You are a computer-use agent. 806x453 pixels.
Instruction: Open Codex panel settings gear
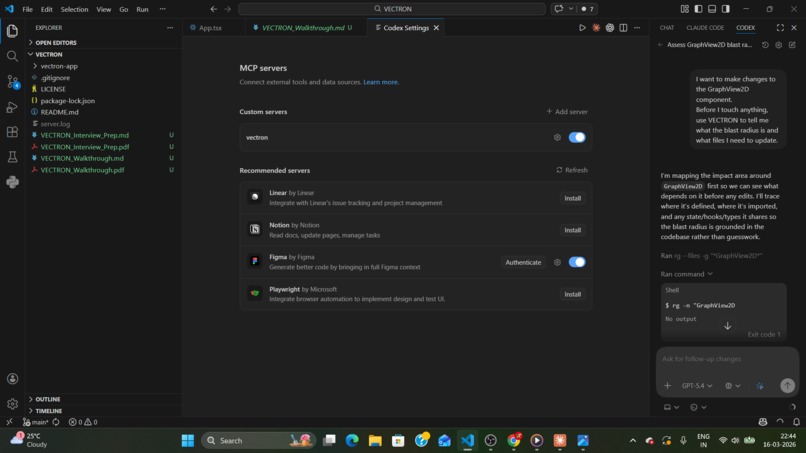click(778, 45)
